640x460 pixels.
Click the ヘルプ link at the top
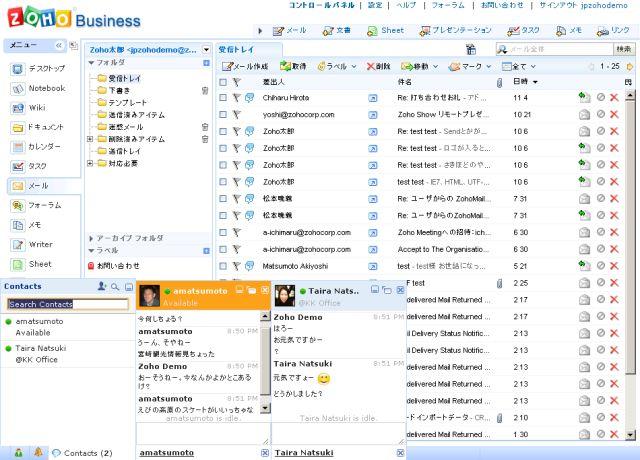tap(406, 5)
